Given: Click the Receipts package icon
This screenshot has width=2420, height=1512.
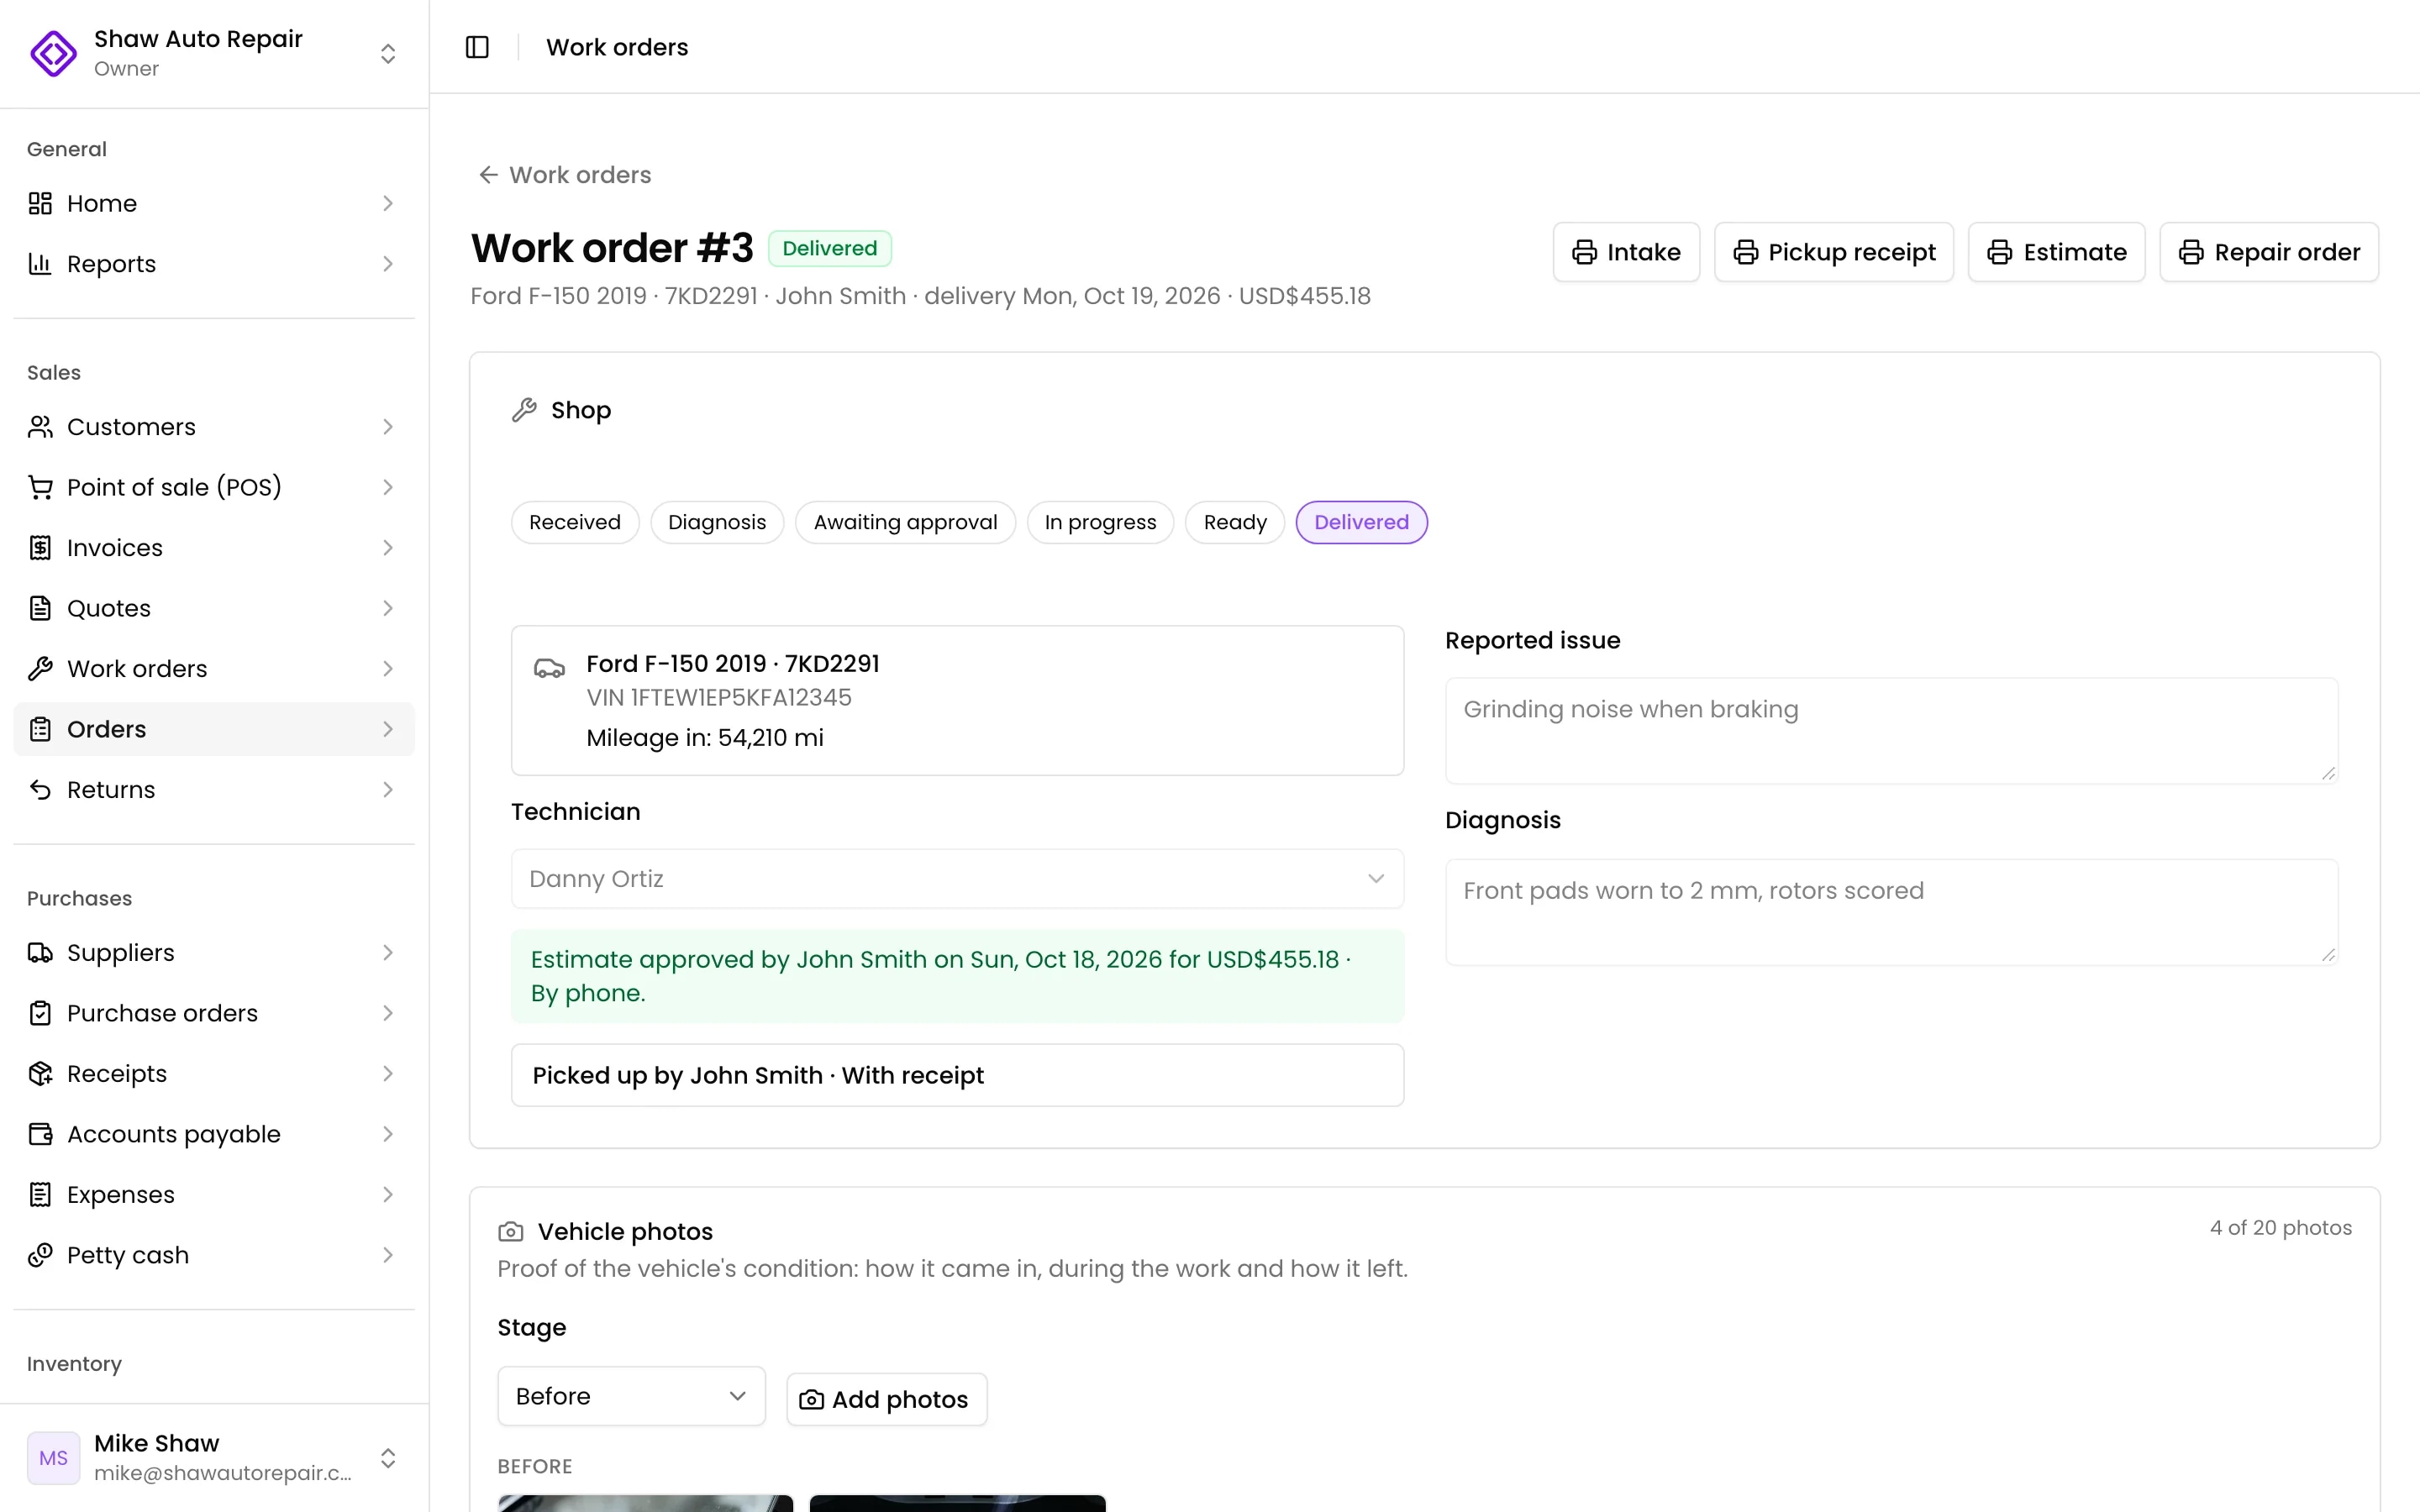Looking at the screenshot, I should [x=40, y=1074].
